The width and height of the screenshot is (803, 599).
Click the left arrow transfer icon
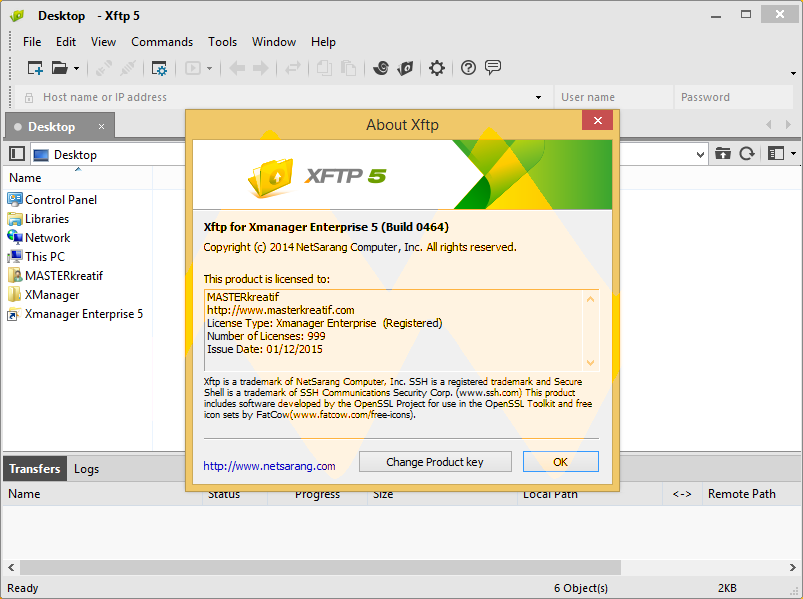tap(237, 68)
